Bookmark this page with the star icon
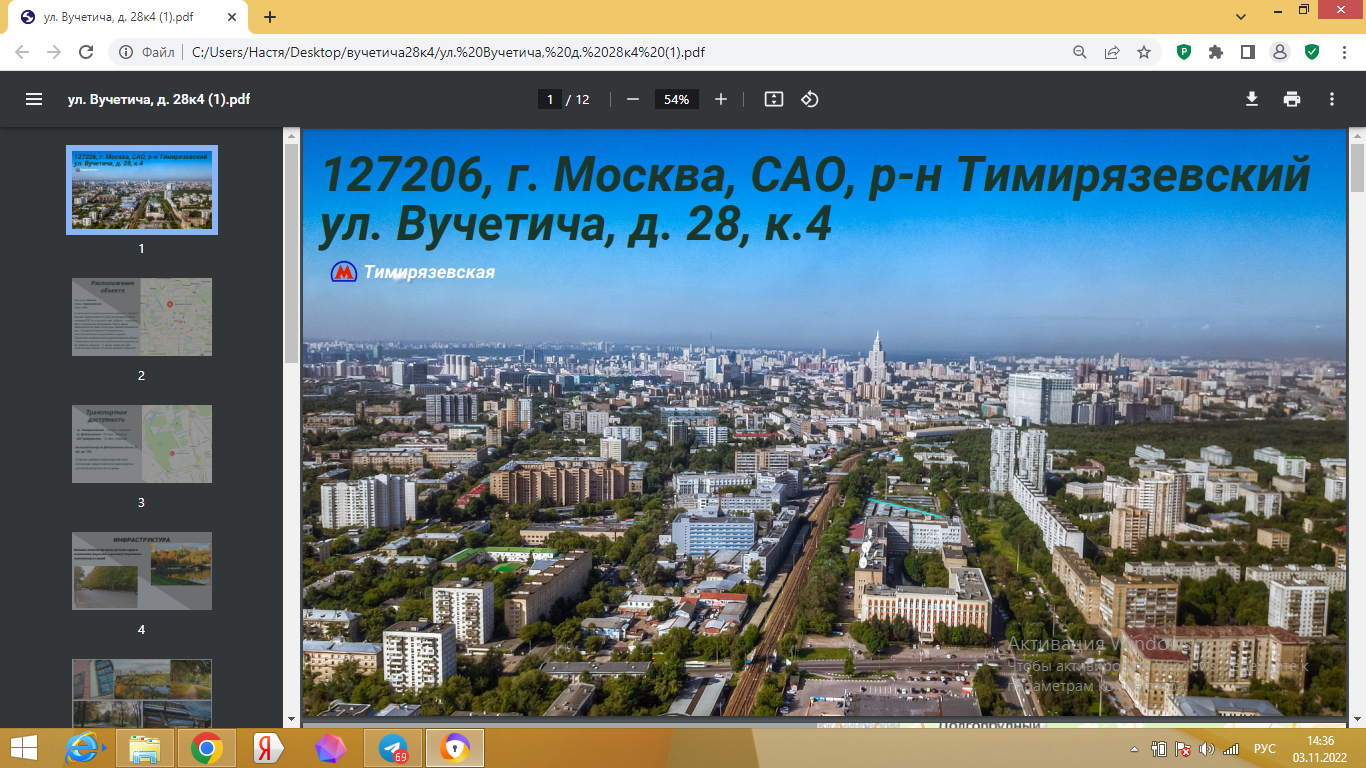 pos(1144,52)
